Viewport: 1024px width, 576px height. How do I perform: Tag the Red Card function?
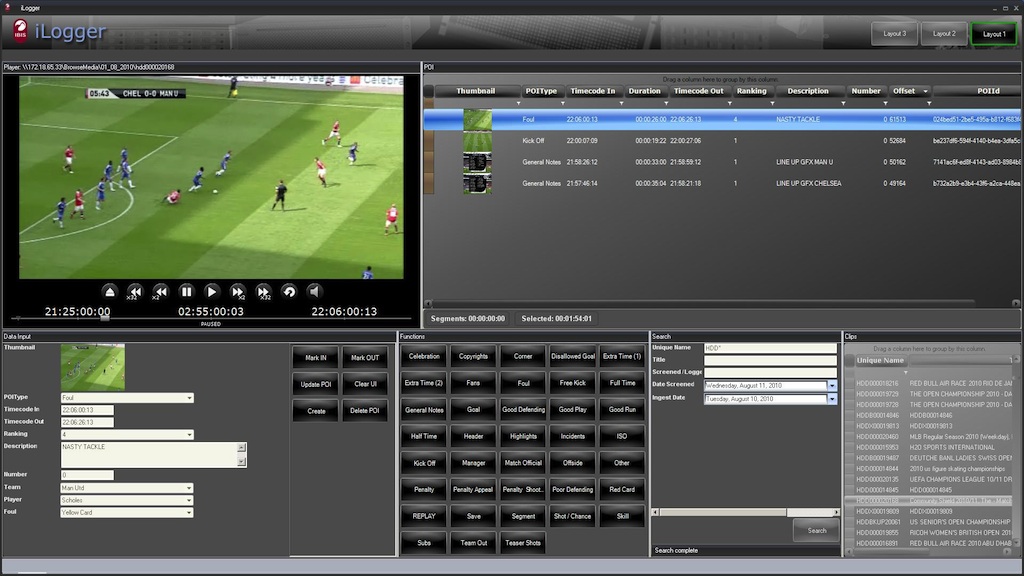click(622, 490)
